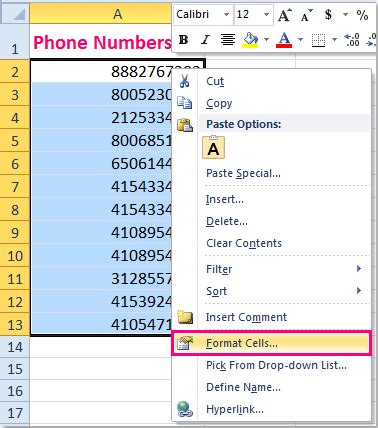This screenshot has width=378, height=428.
Task: Open Paste Special... dialog
Action: point(271,173)
